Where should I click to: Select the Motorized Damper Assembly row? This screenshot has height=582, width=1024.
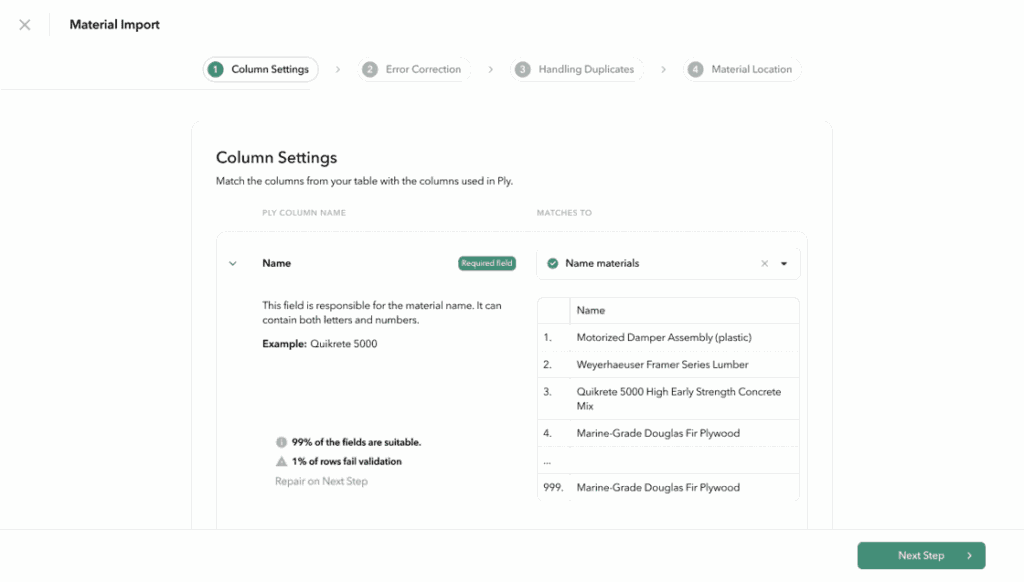(x=664, y=338)
